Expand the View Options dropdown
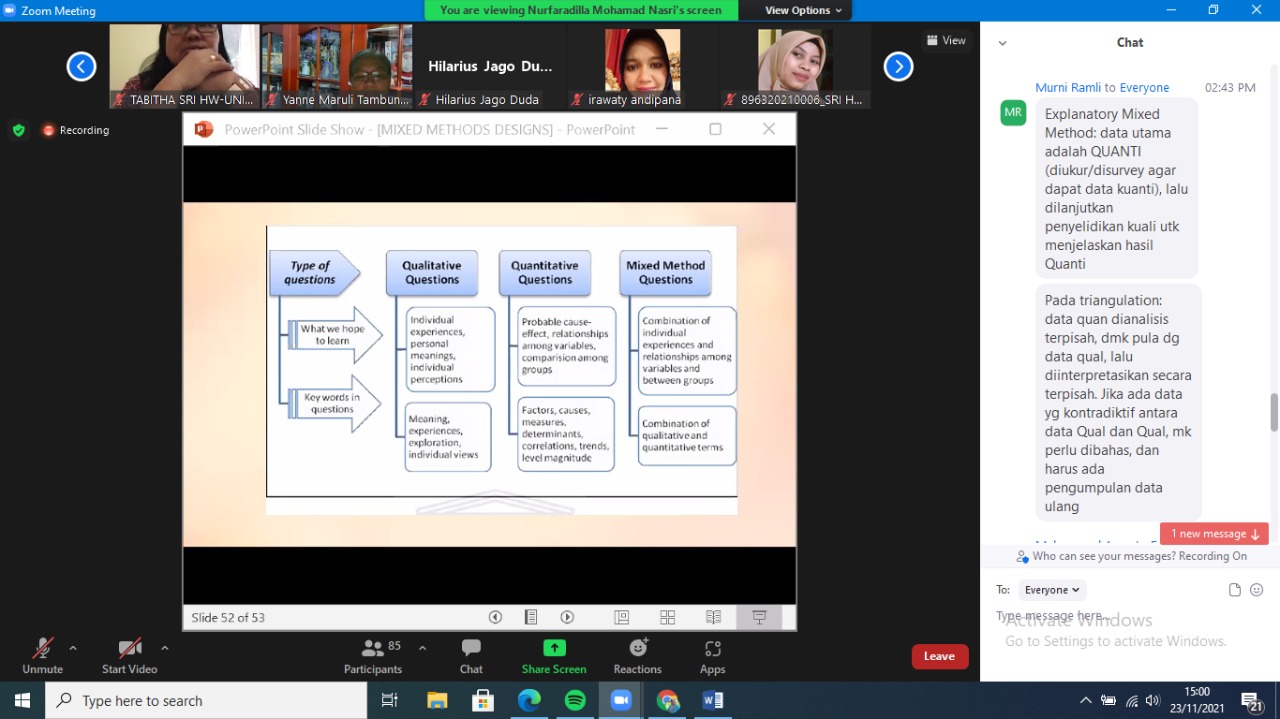 click(804, 10)
